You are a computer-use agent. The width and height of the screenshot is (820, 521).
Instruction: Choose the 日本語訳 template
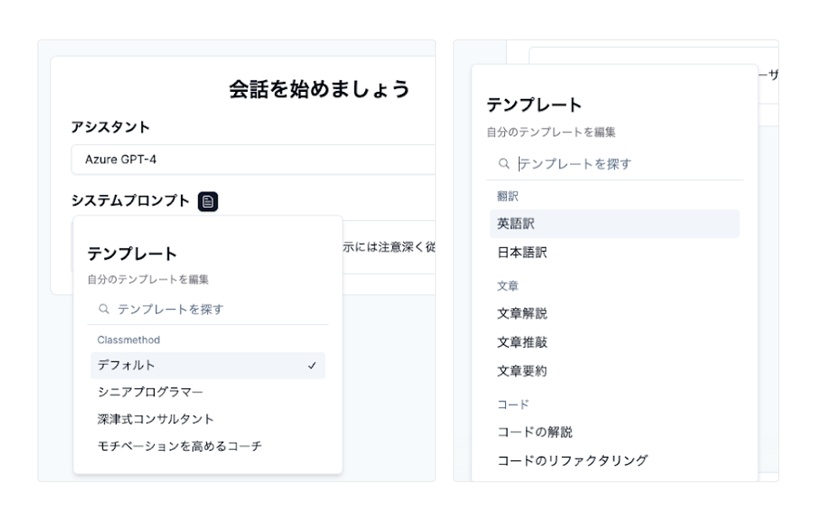click(522, 253)
